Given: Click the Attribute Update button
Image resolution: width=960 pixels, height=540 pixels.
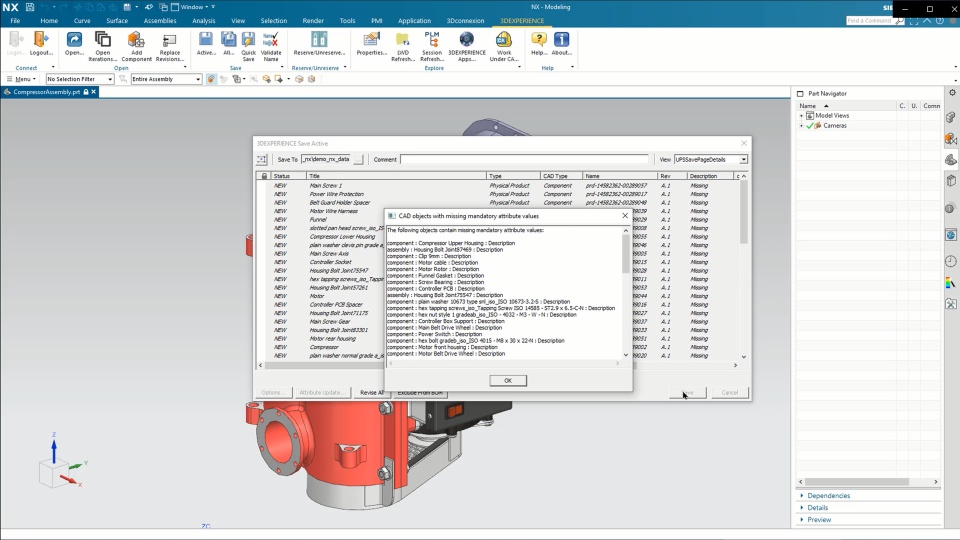Looking at the screenshot, I should [321, 392].
